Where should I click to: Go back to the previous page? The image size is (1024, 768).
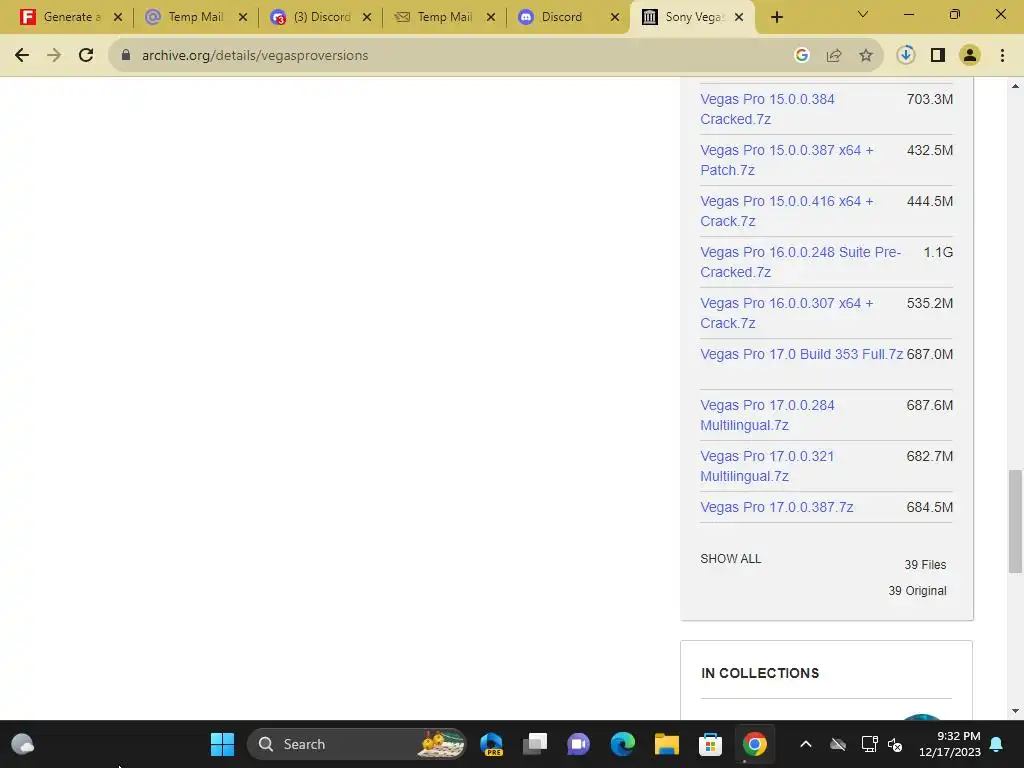22,56
